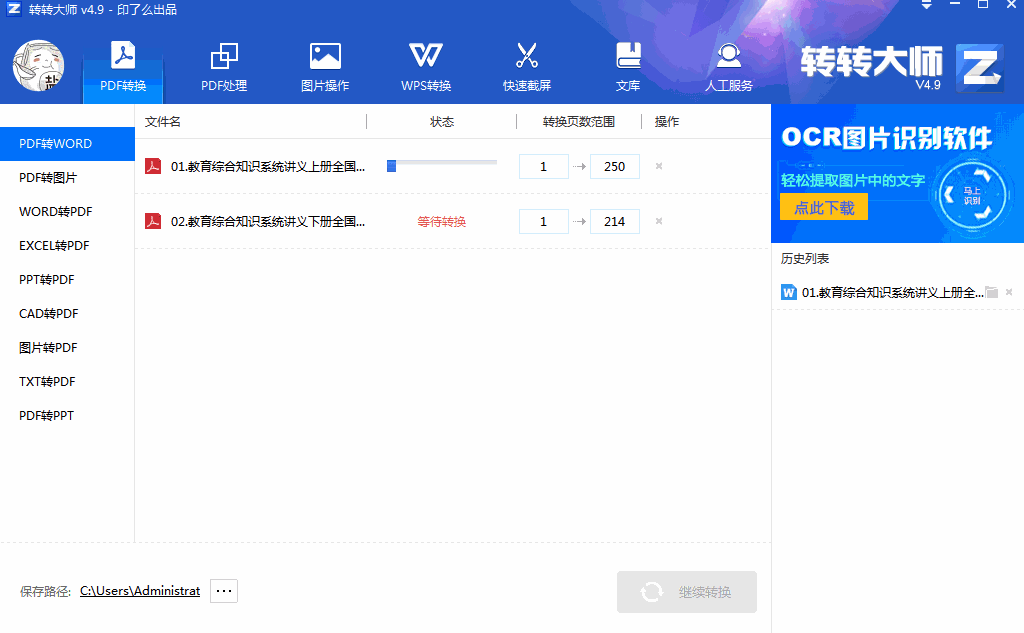Remove file 01 with its delete icon
The image size is (1024, 633).
pos(659,166)
